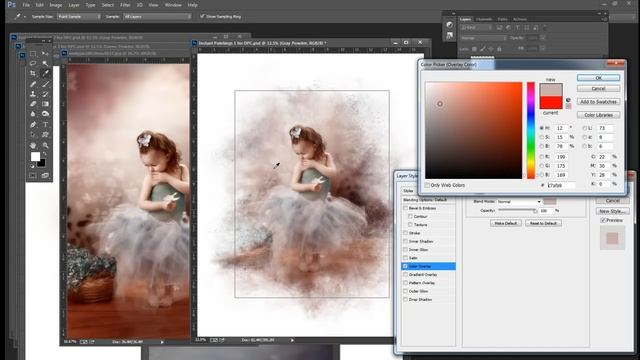Click OK in the Color Picker
The image size is (640, 360).
tap(598, 78)
